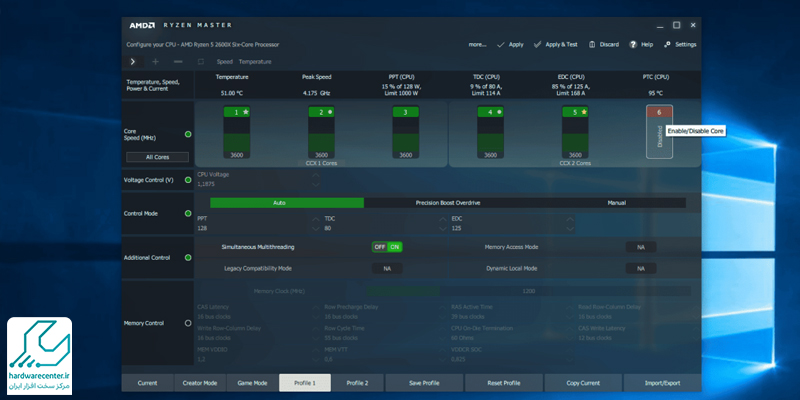Click the Import/Export button
The width and height of the screenshot is (800, 400).
pyautogui.click(x=662, y=383)
